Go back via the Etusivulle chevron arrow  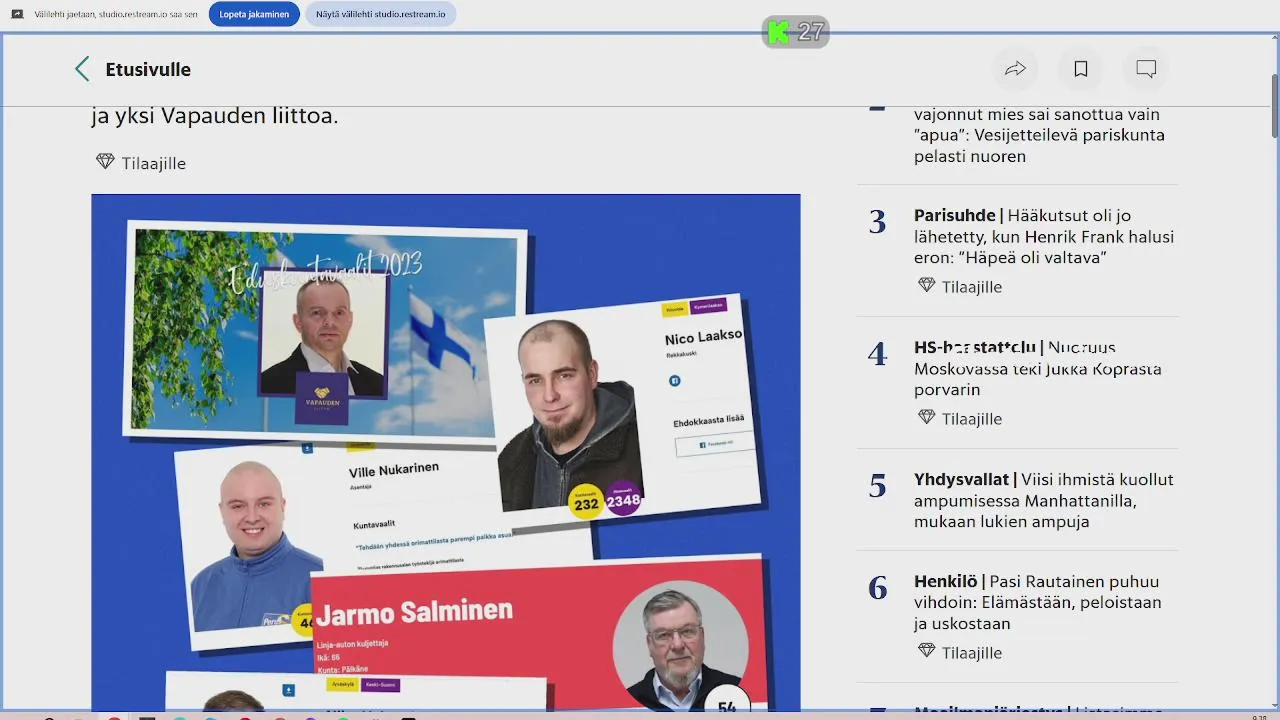tap(82, 69)
